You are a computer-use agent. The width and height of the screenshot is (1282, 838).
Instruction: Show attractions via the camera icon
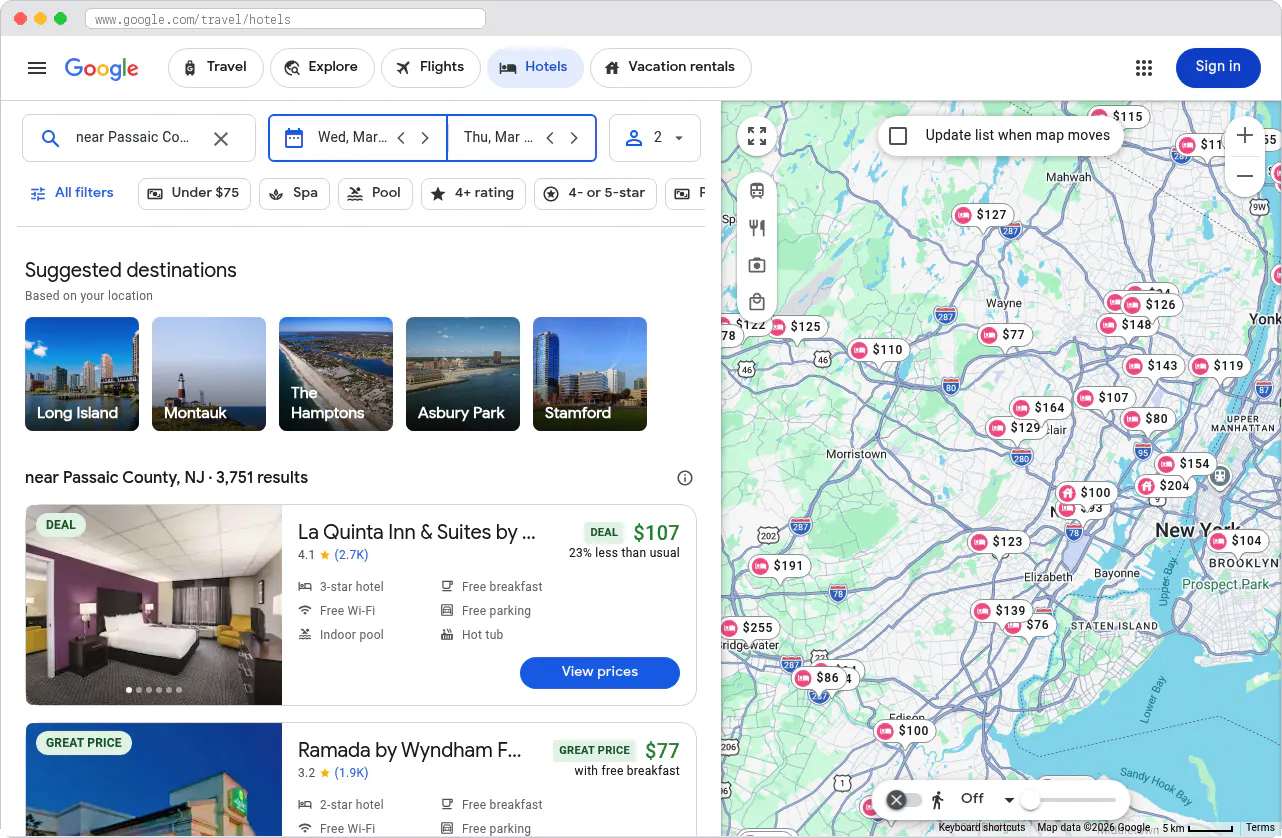(757, 264)
